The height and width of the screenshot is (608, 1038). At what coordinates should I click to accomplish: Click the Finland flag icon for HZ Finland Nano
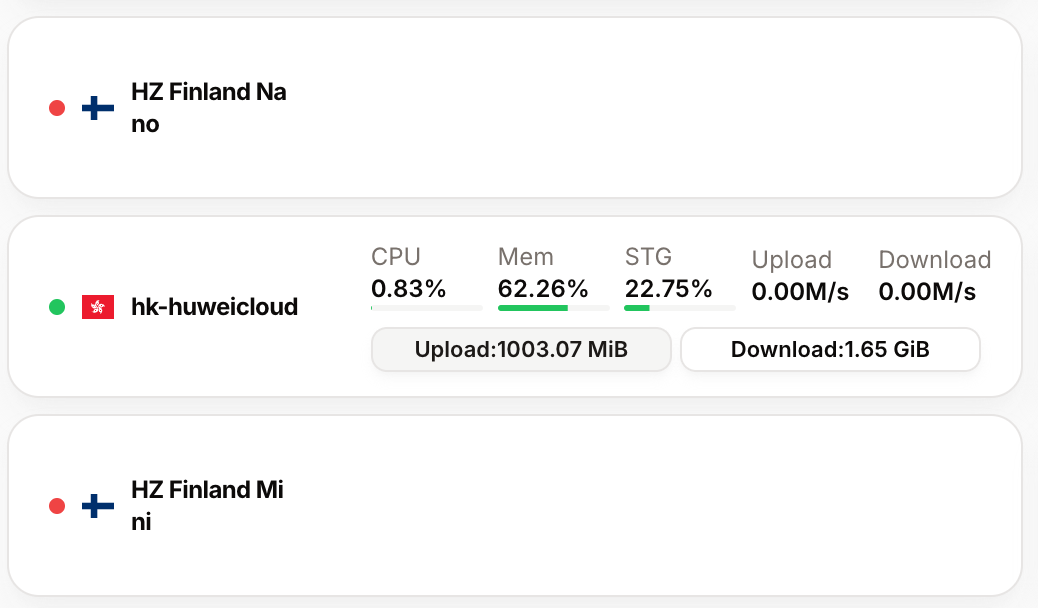[x=98, y=108]
